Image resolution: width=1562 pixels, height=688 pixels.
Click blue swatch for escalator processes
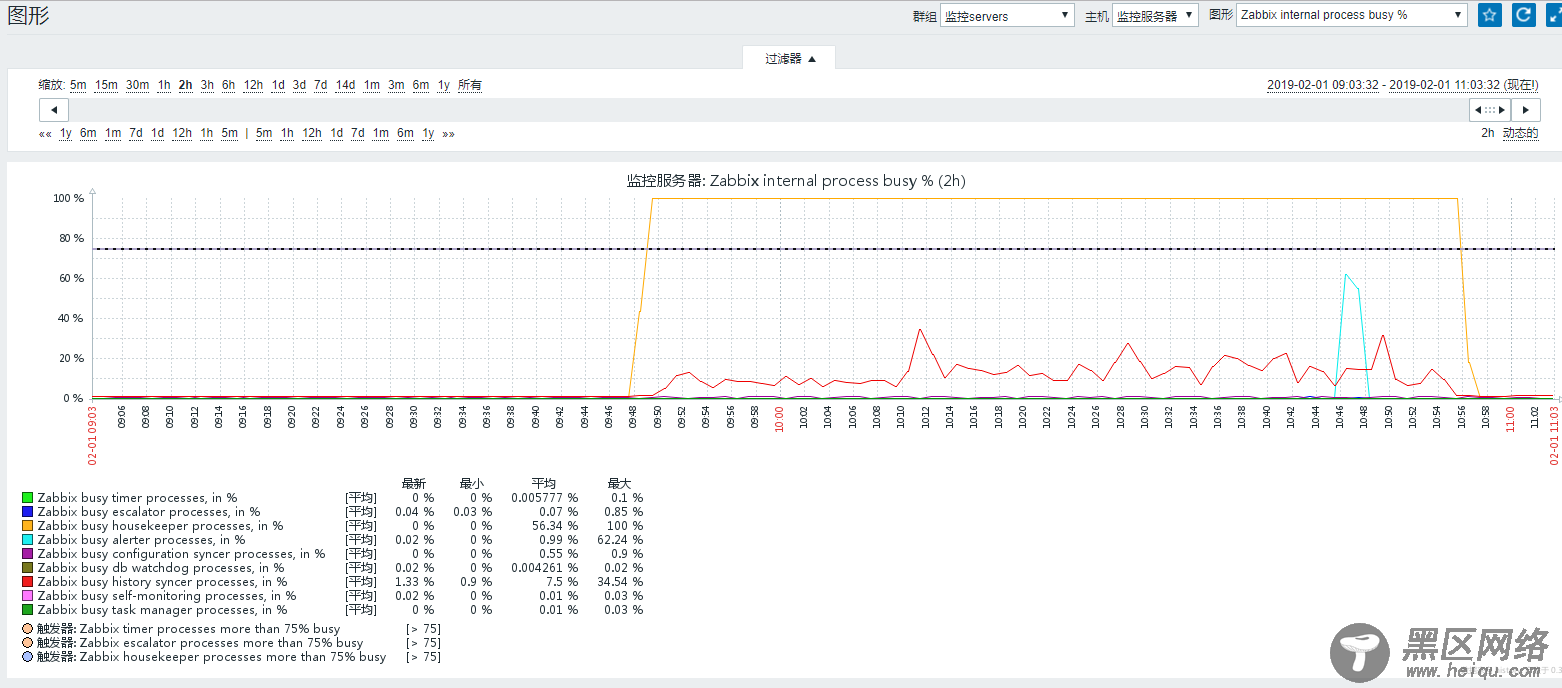point(27,512)
